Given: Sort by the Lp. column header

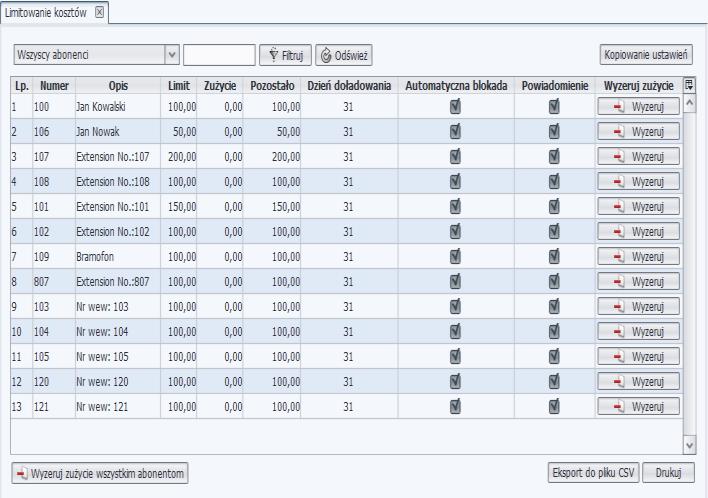Looking at the screenshot, I should [x=22, y=86].
